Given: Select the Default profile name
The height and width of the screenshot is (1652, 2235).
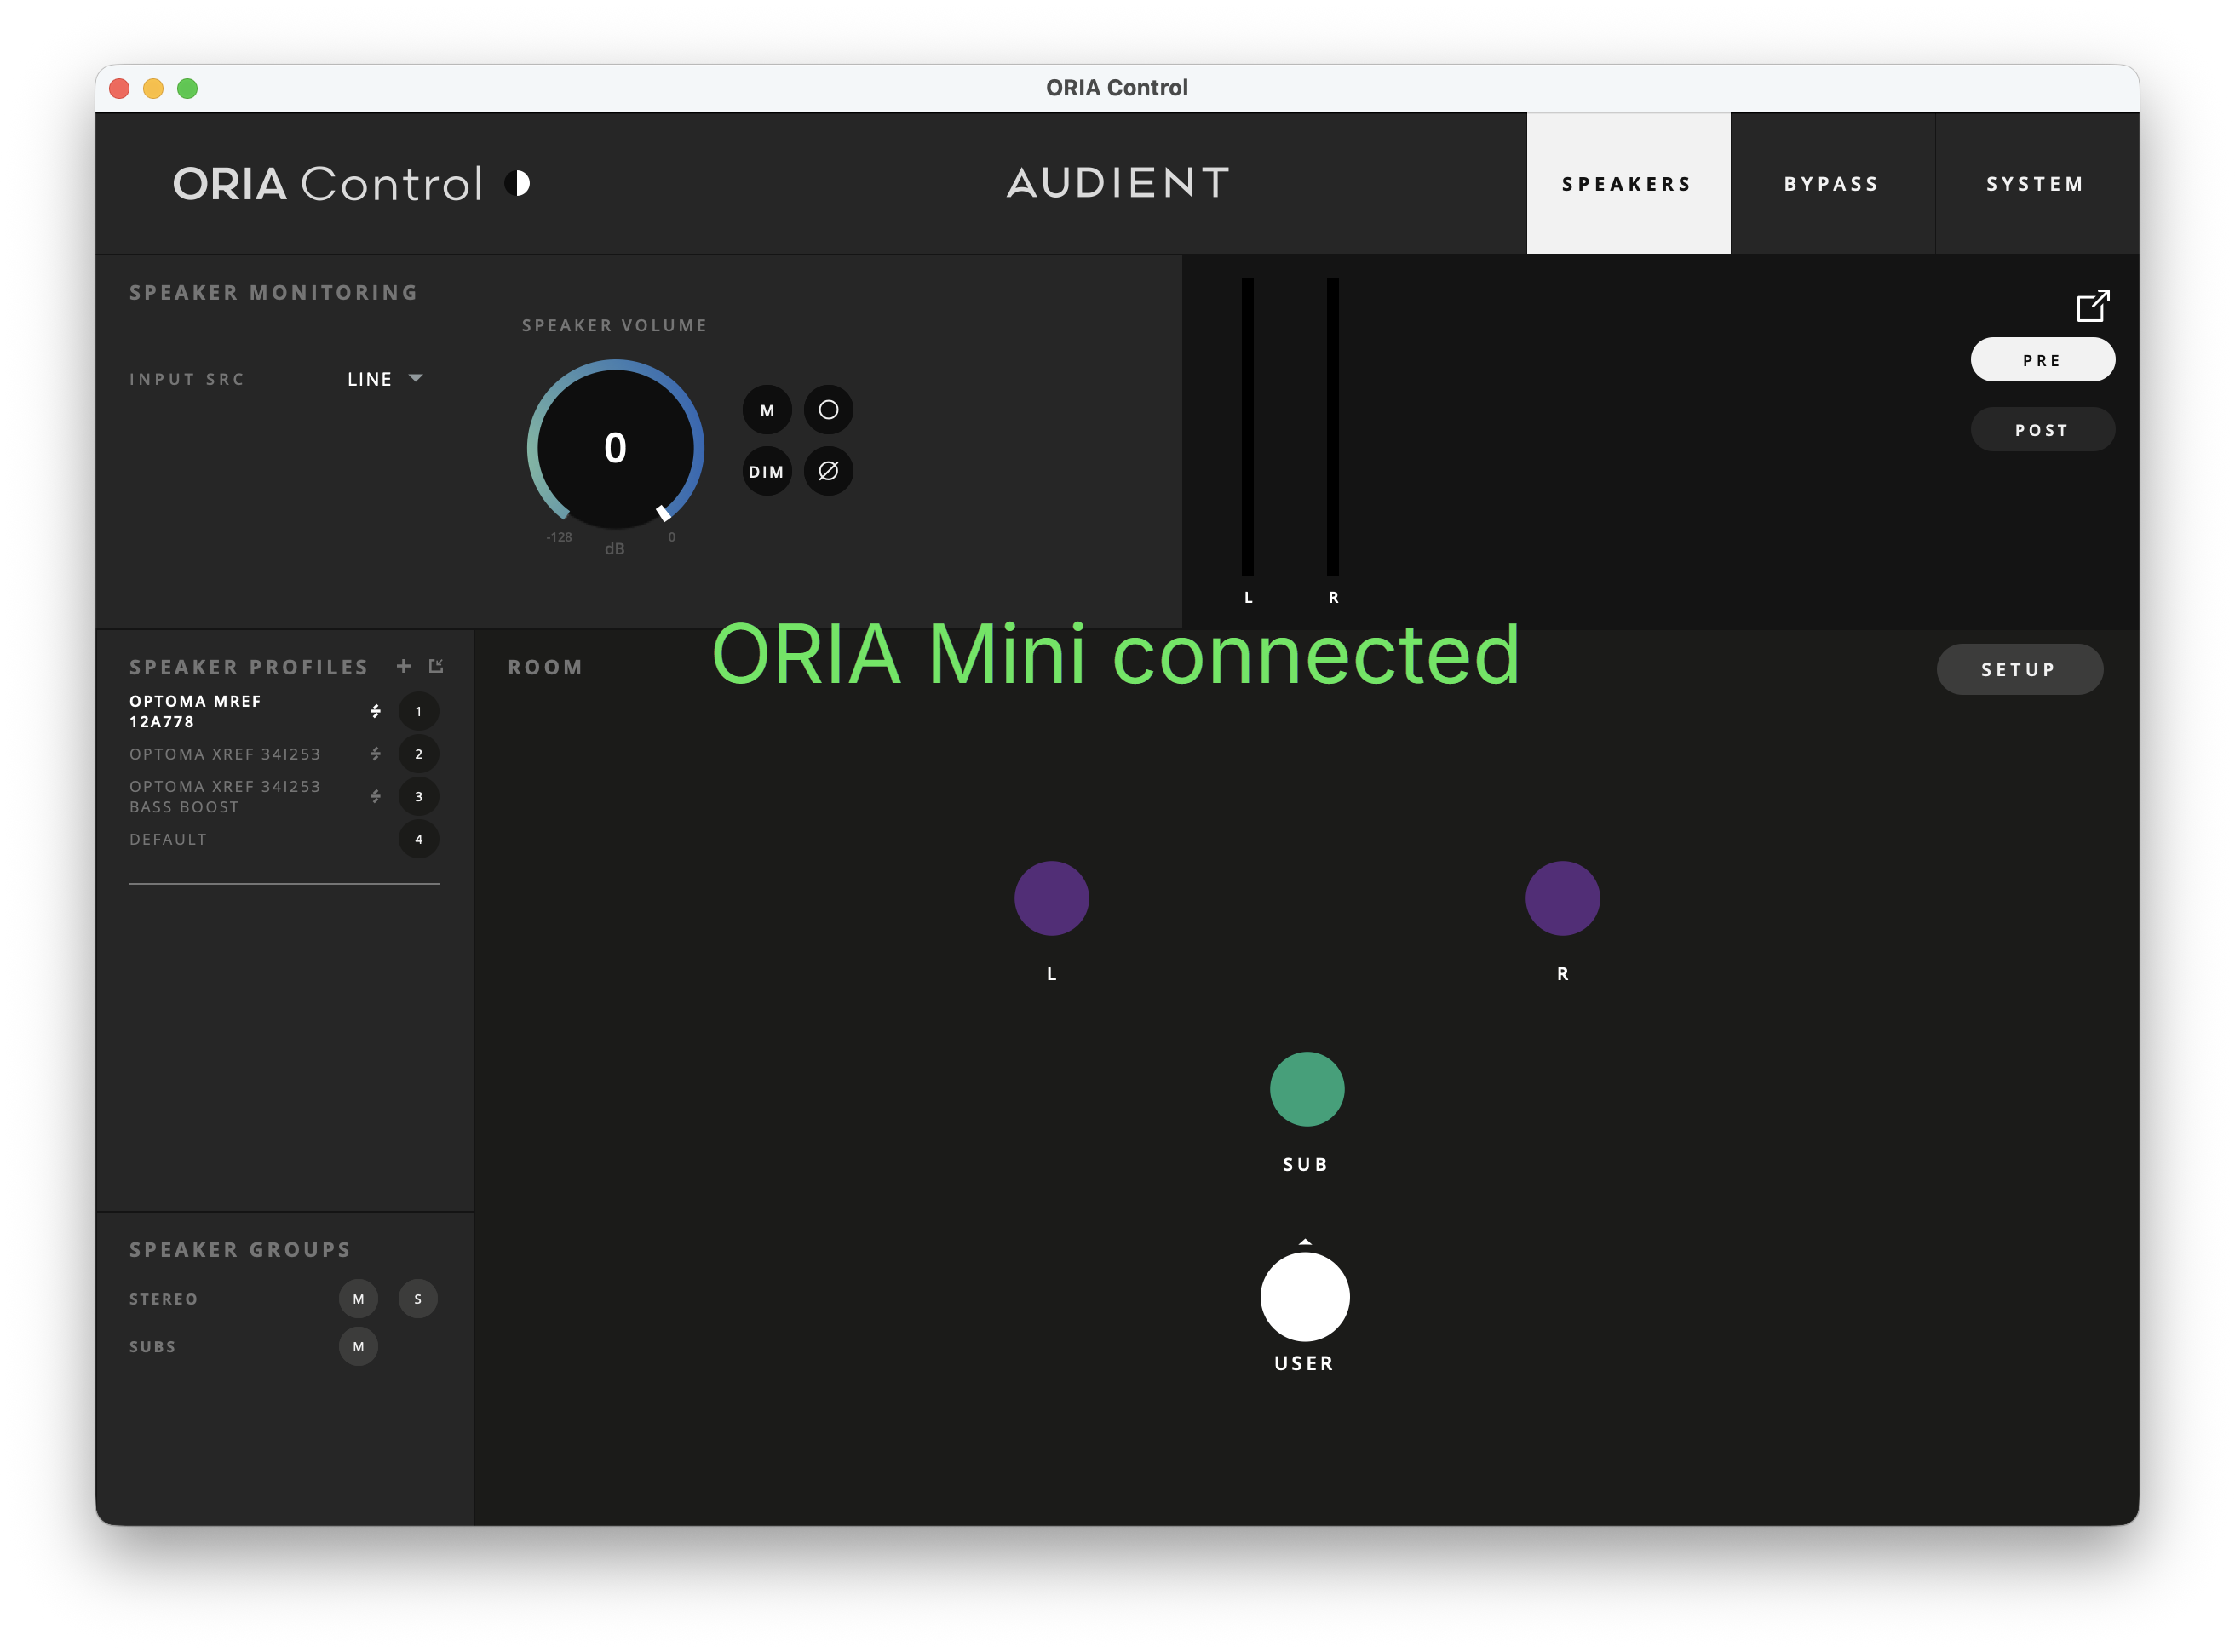Looking at the screenshot, I should click(168, 839).
